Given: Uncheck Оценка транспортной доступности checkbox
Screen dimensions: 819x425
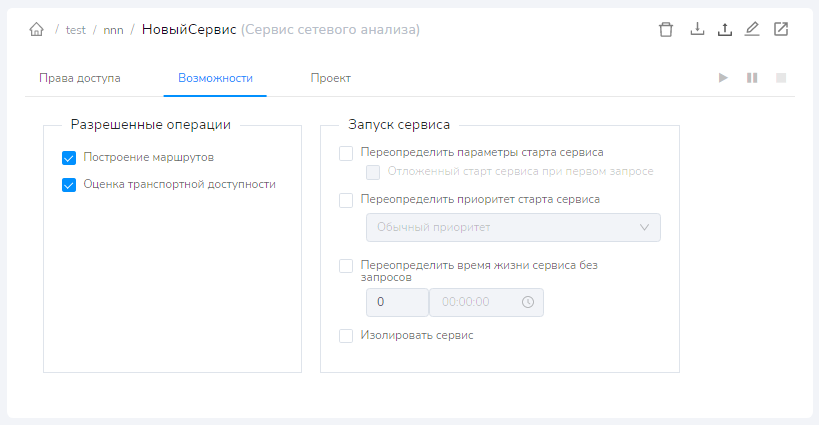Looking at the screenshot, I should point(69,184).
